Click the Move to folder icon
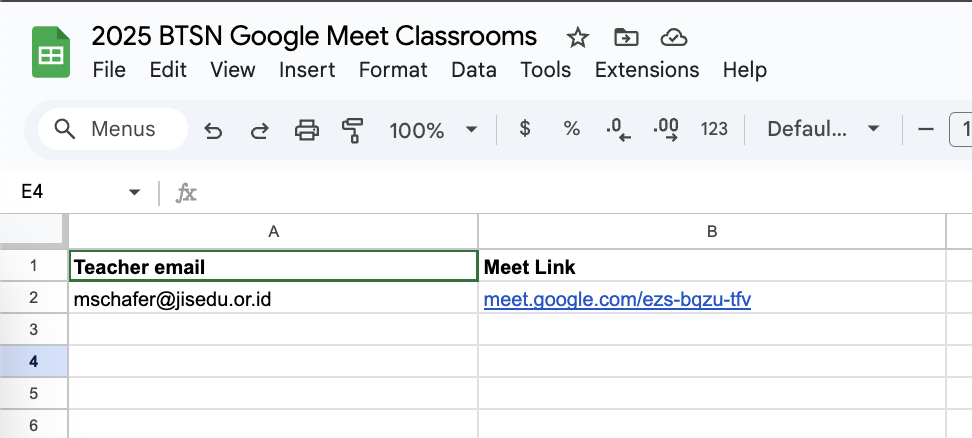 click(626, 38)
